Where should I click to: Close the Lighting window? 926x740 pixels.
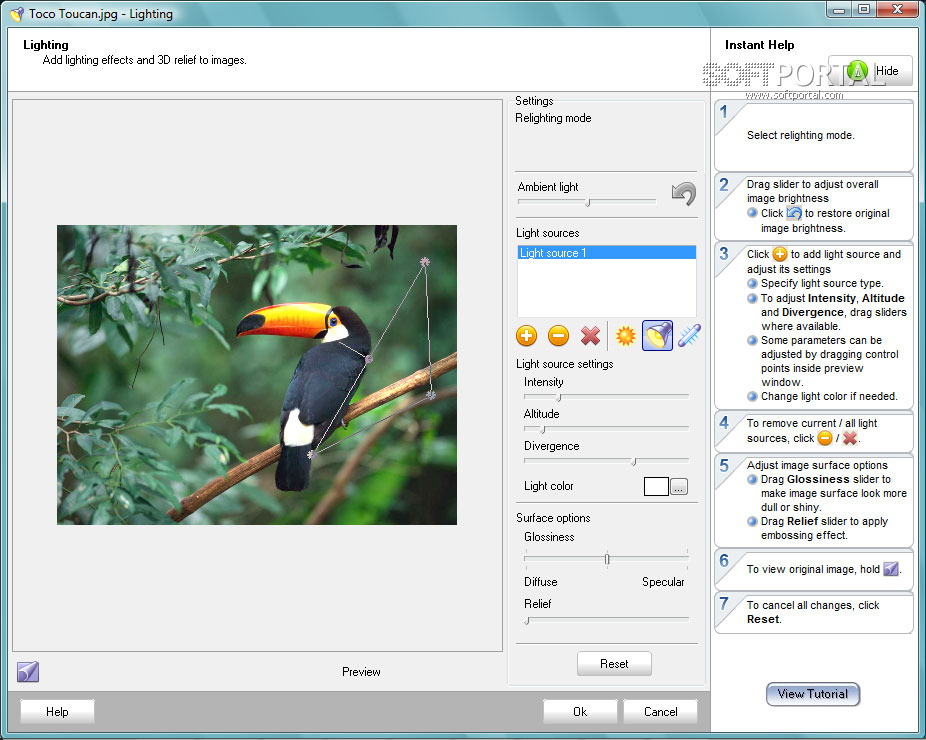pos(897,8)
